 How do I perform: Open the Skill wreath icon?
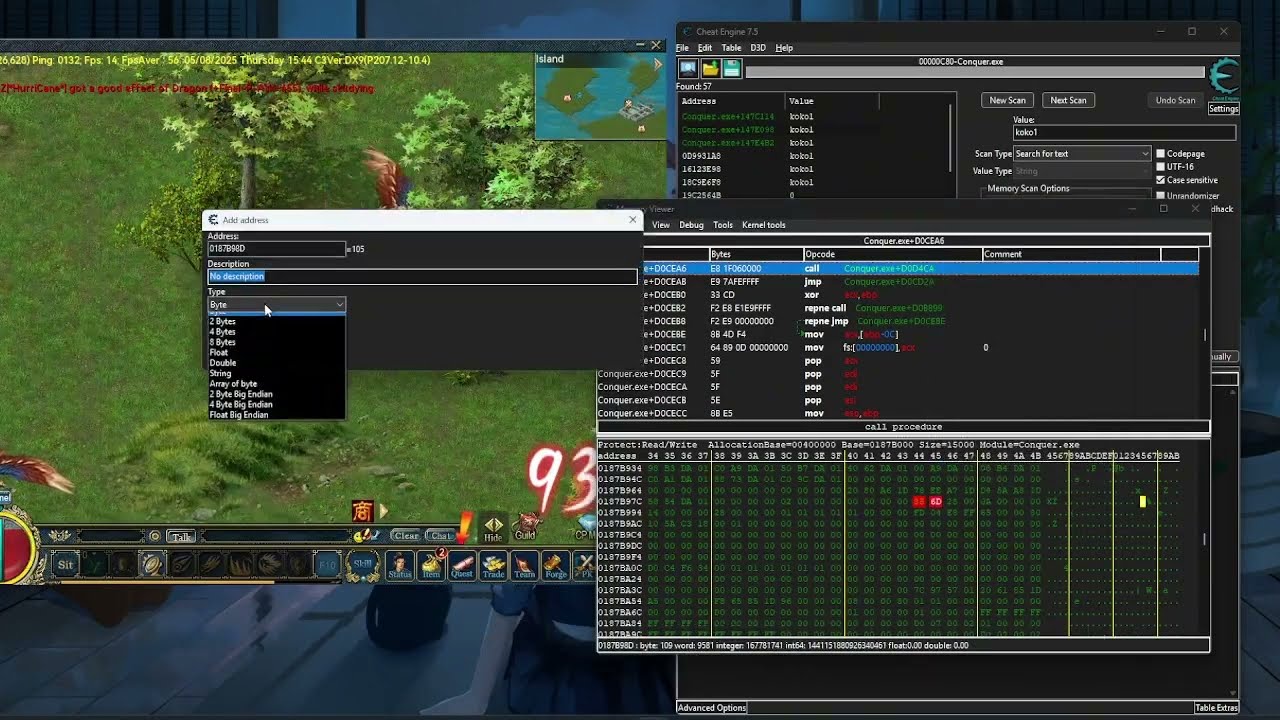click(362, 565)
